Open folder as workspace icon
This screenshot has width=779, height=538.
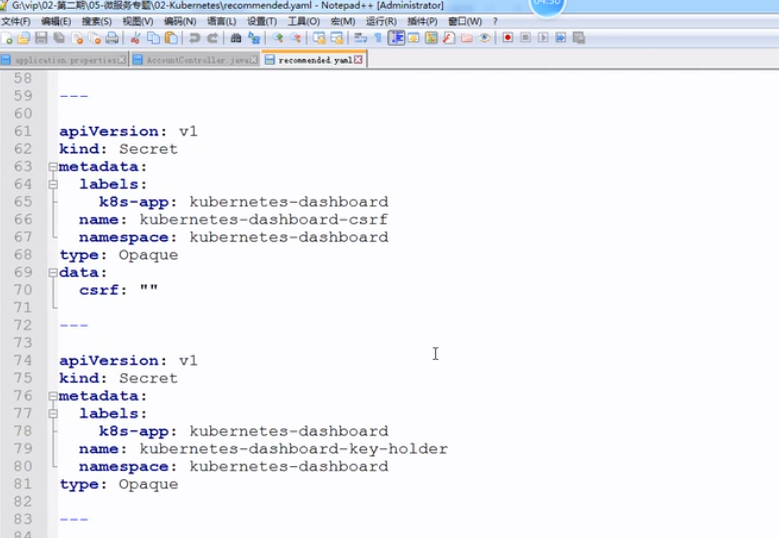click(467, 38)
